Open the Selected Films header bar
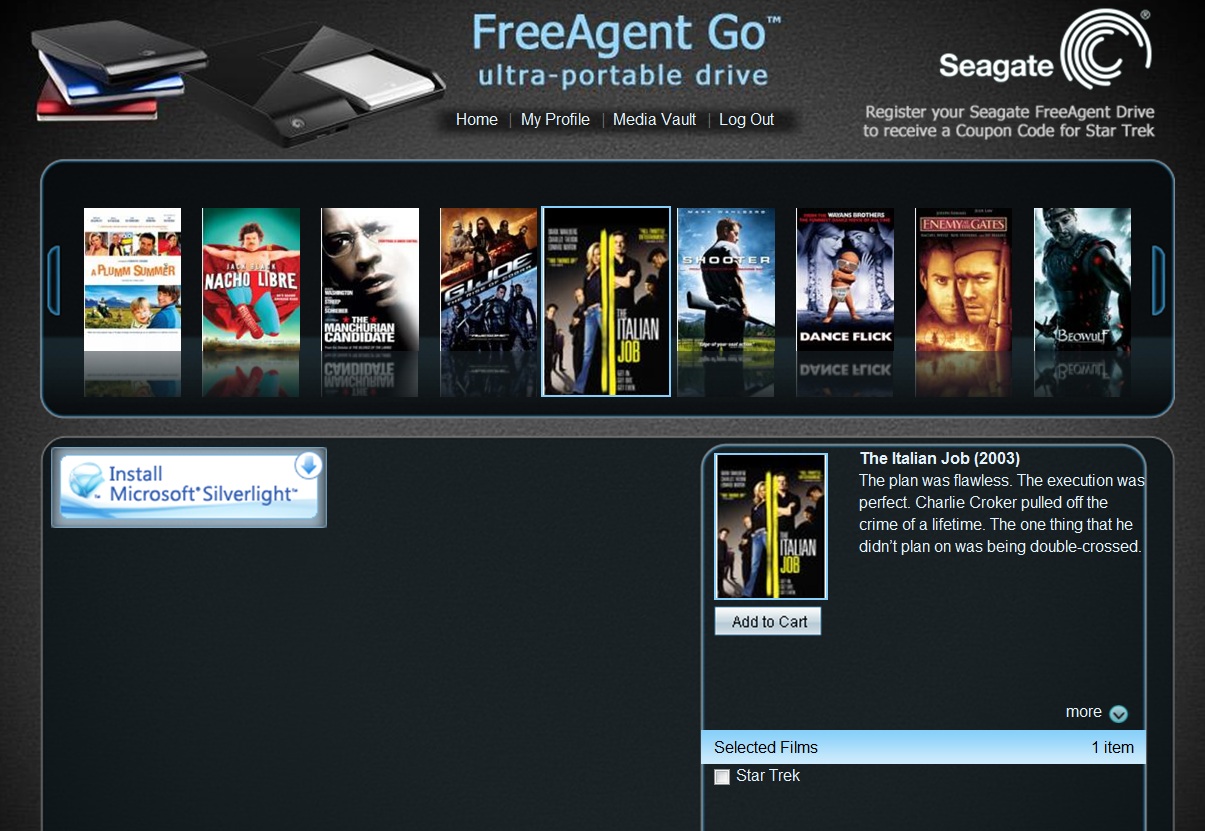 pos(924,747)
